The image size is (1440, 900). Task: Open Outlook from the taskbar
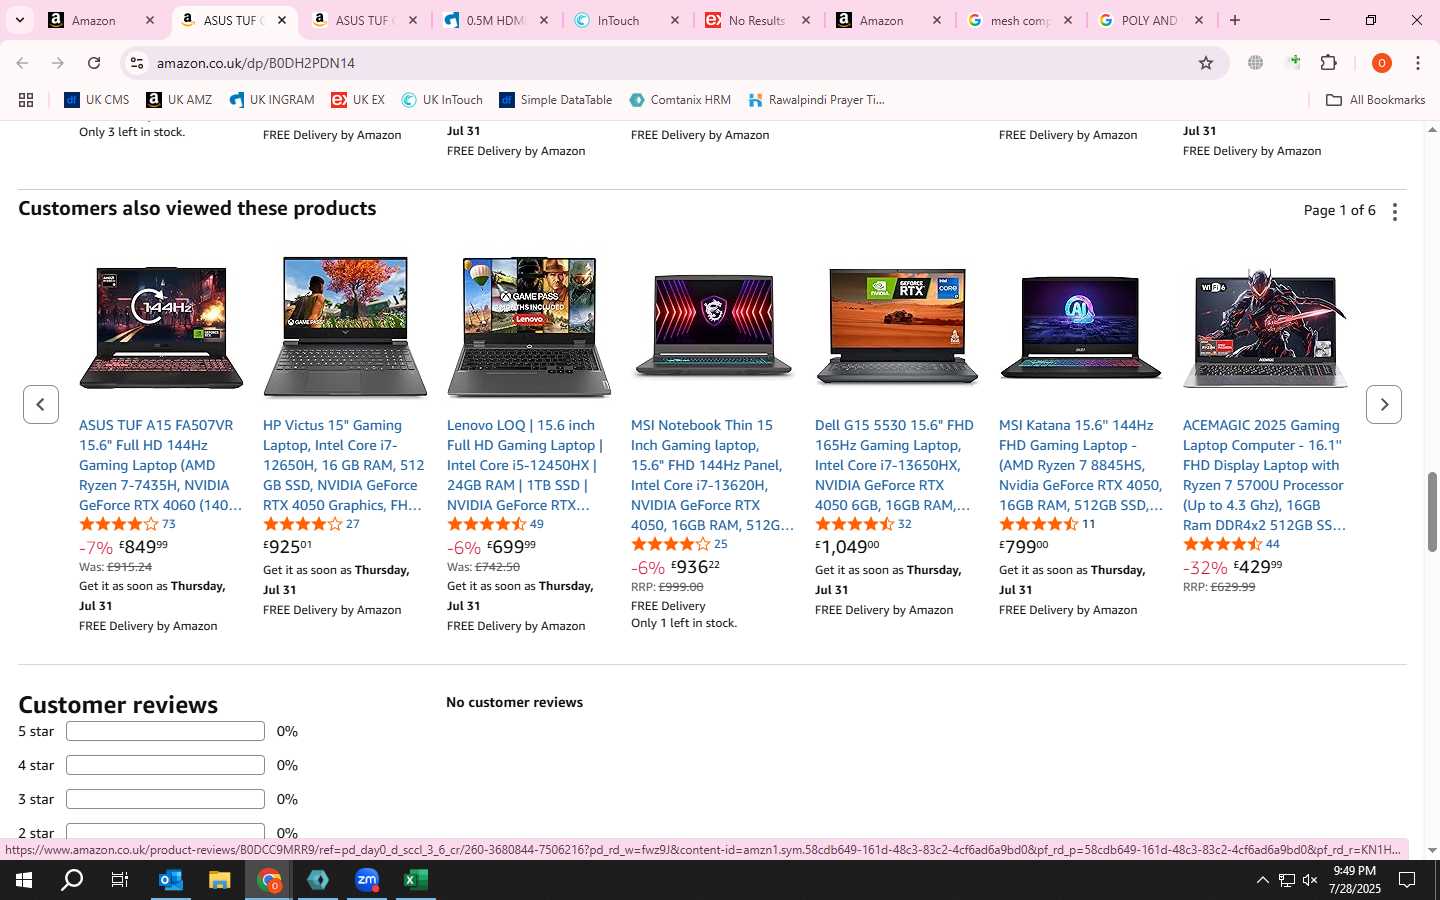coord(171,880)
